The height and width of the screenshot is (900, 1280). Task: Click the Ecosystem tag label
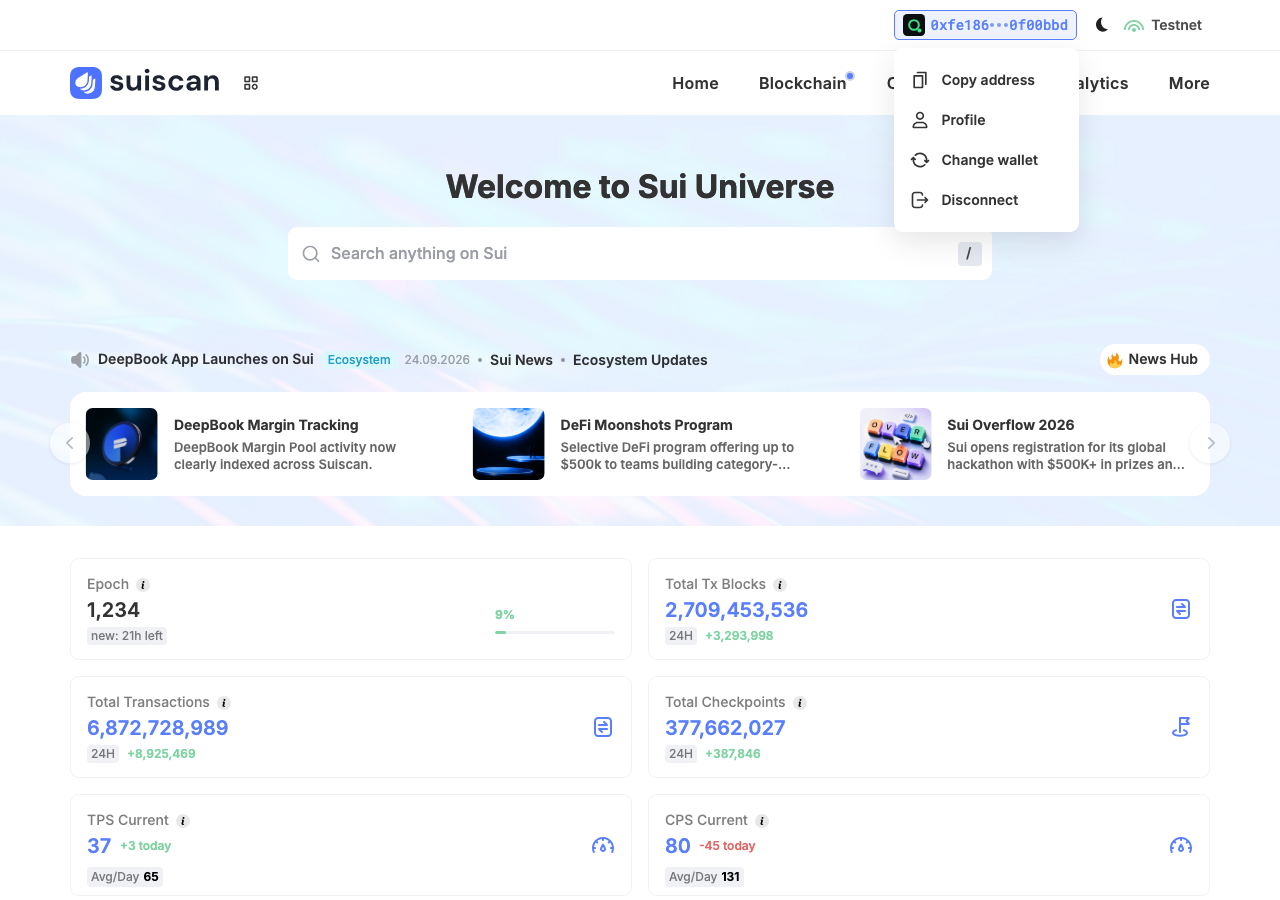359,360
